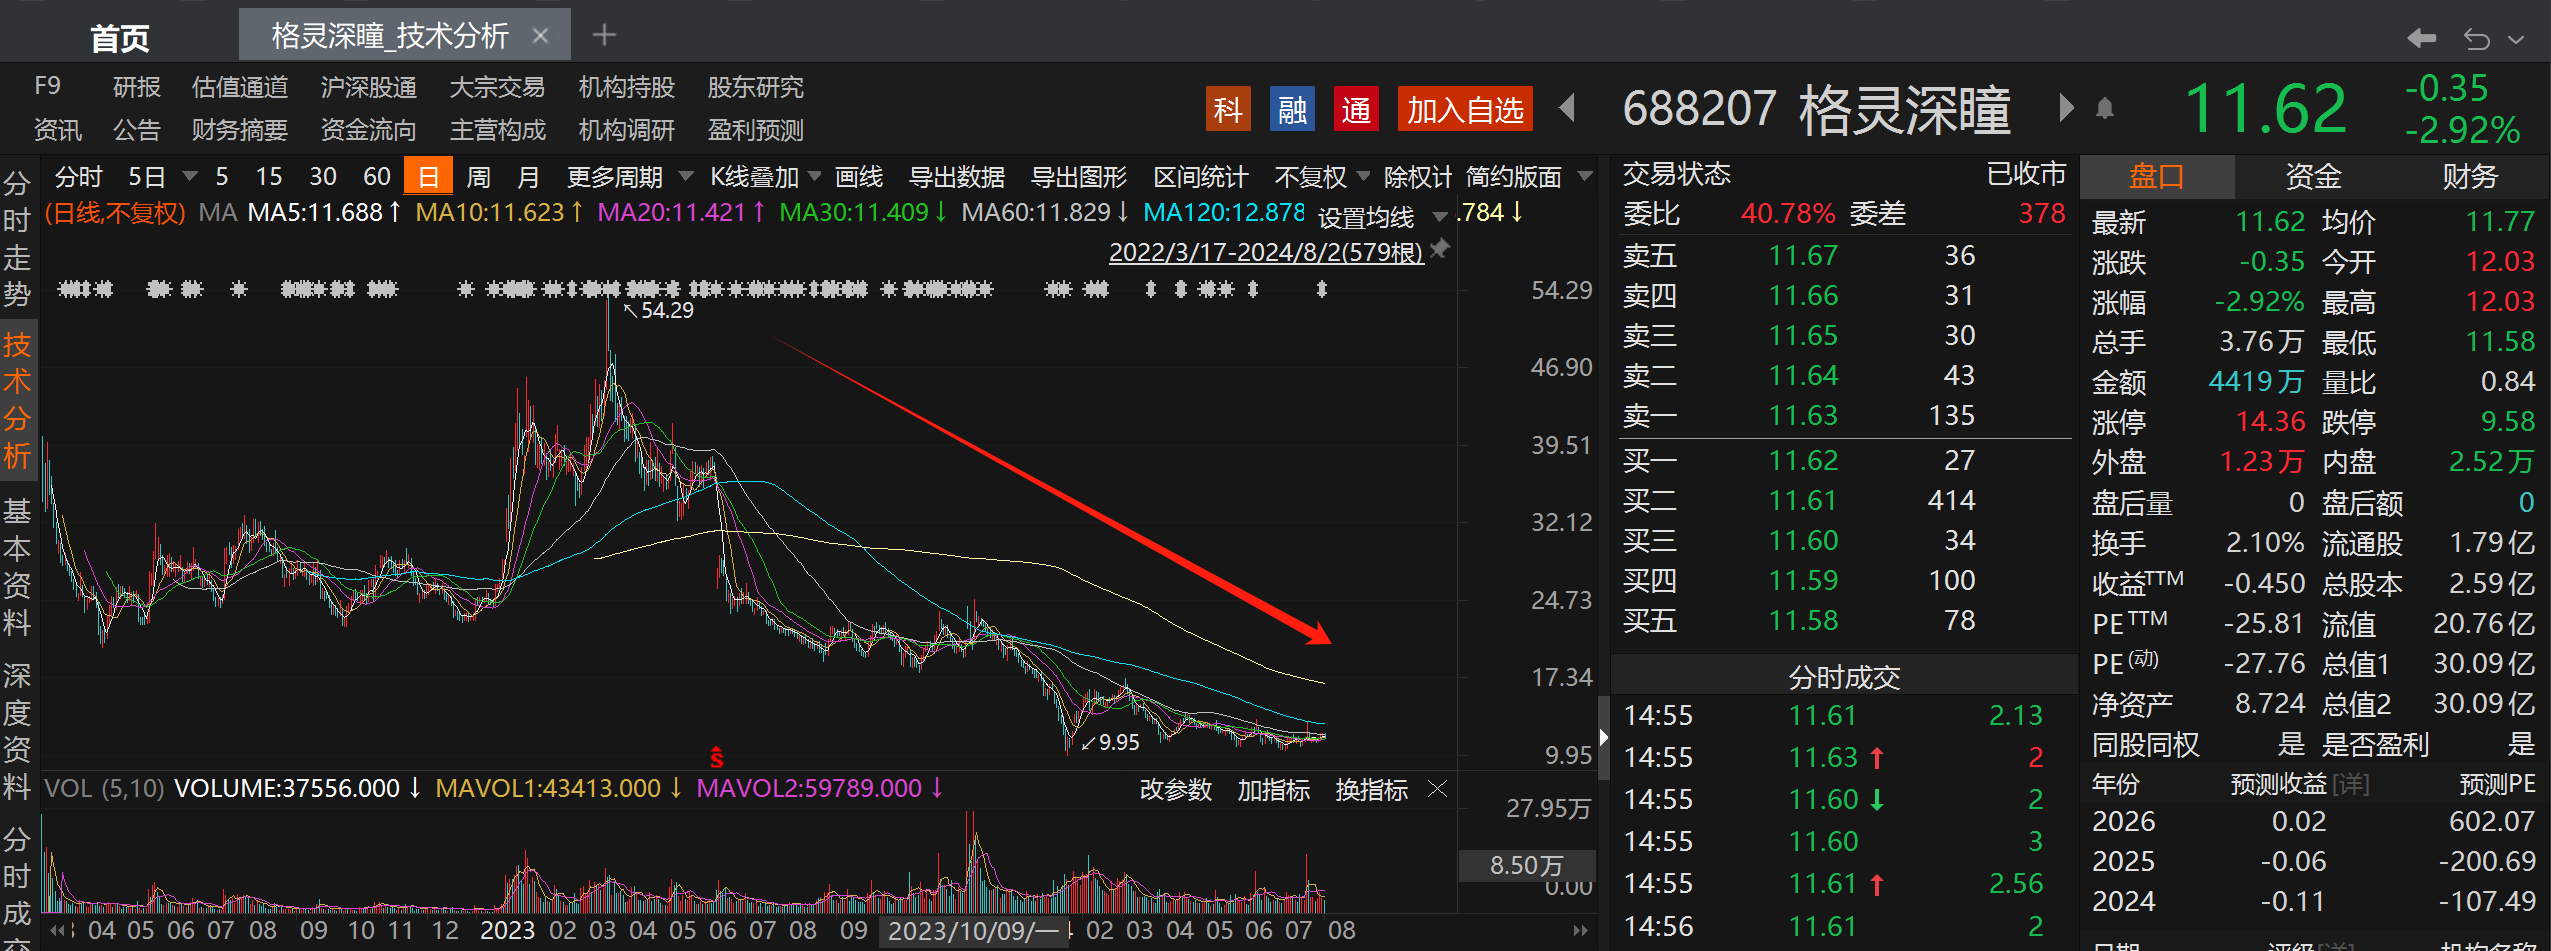Click the 画线 drawing tool button
Viewport: 2551px width, 951px height.
click(x=859, y=177)
